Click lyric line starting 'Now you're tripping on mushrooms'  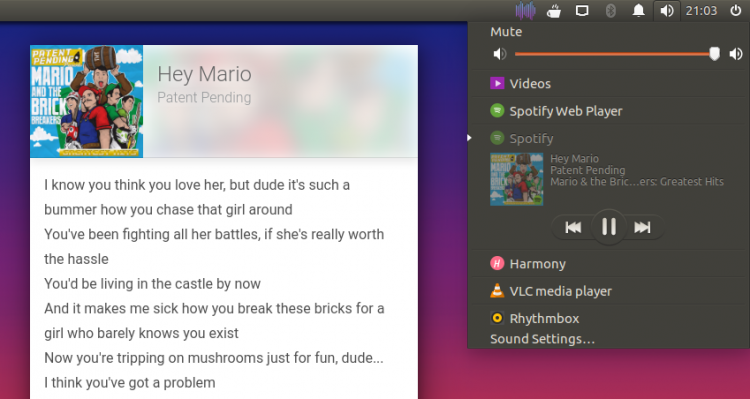point(214,358)
